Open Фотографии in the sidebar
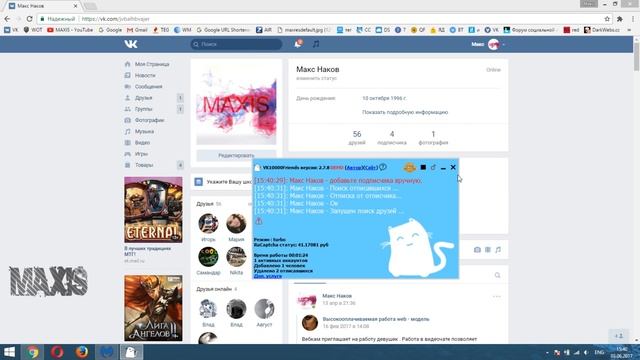Image resolution: width=640 pixels, height=360 pixels. [149, 120]
